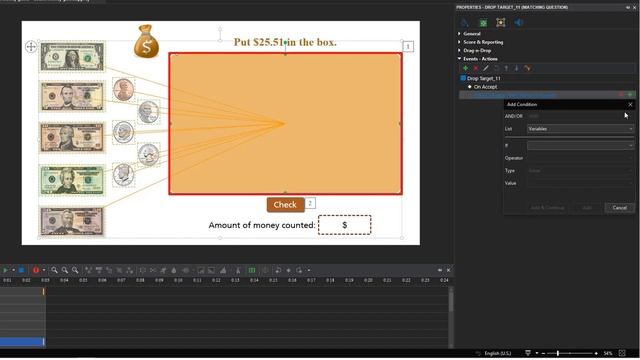The image size is (640, 360).
Task: Edit selected action with pencil icon
Action: 486,68
